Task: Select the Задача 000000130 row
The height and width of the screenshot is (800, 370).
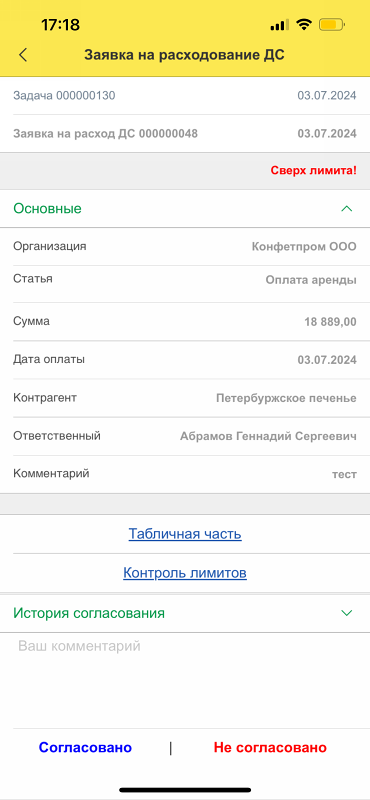Action: pyautogui.click(x=185, y=95)
